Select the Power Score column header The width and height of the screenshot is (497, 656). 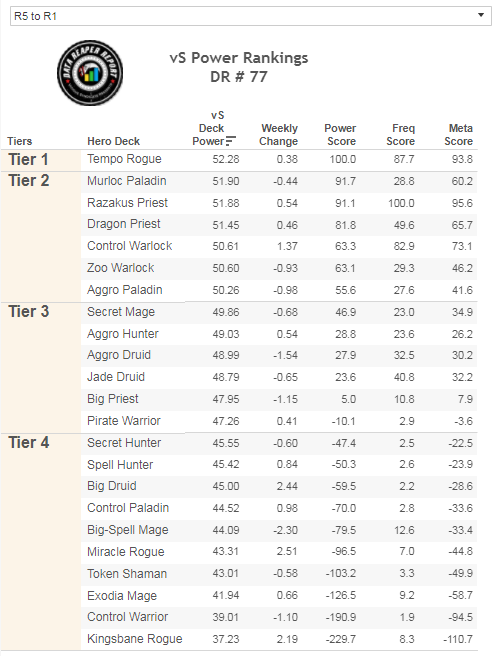tap(341, 135)
